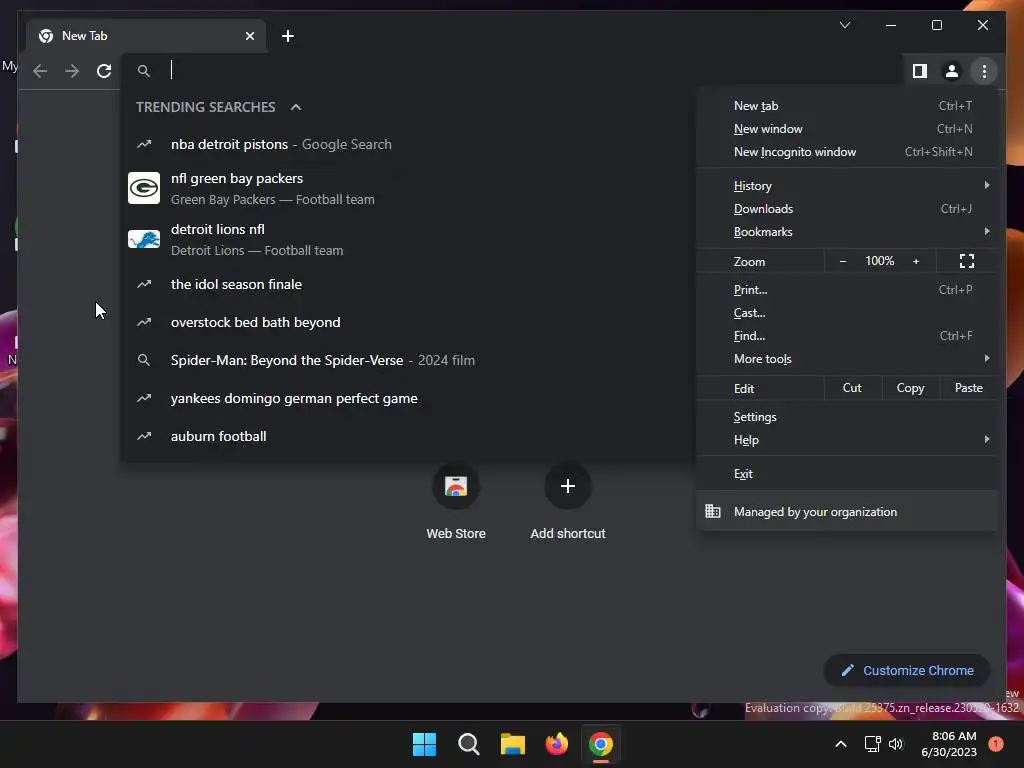Show hidden icons in system tray
Image resolution: width=1024 pixels, height=768 pixels.
tap(841, 744)
